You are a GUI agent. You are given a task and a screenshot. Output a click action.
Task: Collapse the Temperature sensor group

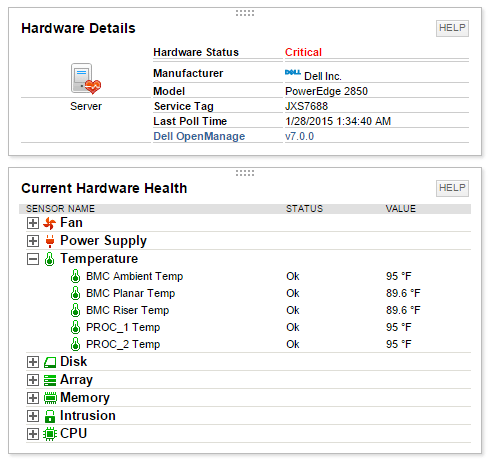tap(33, 259)
